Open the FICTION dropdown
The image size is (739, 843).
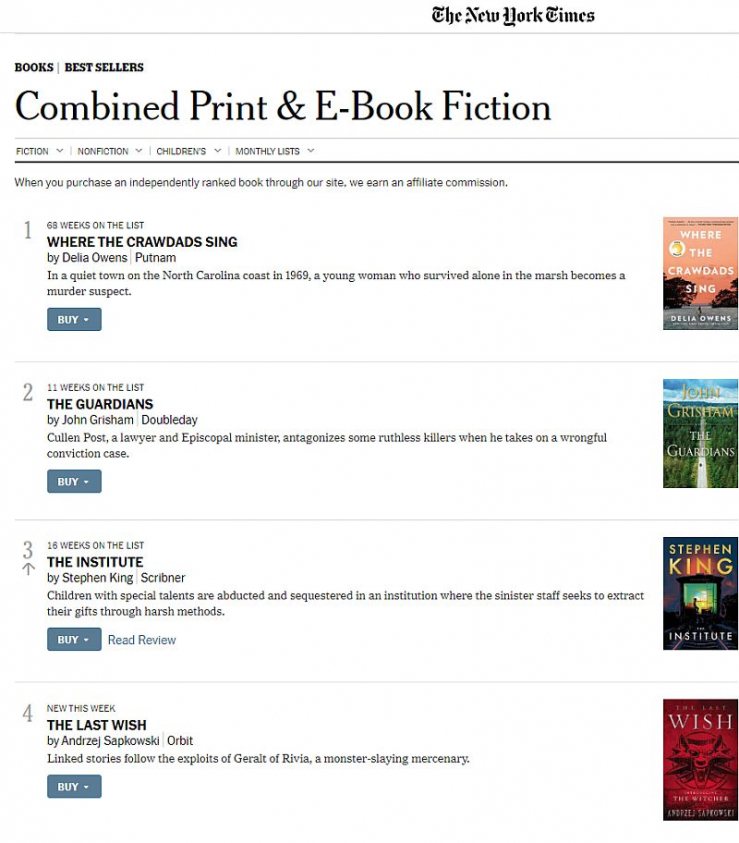coord(38,150)
